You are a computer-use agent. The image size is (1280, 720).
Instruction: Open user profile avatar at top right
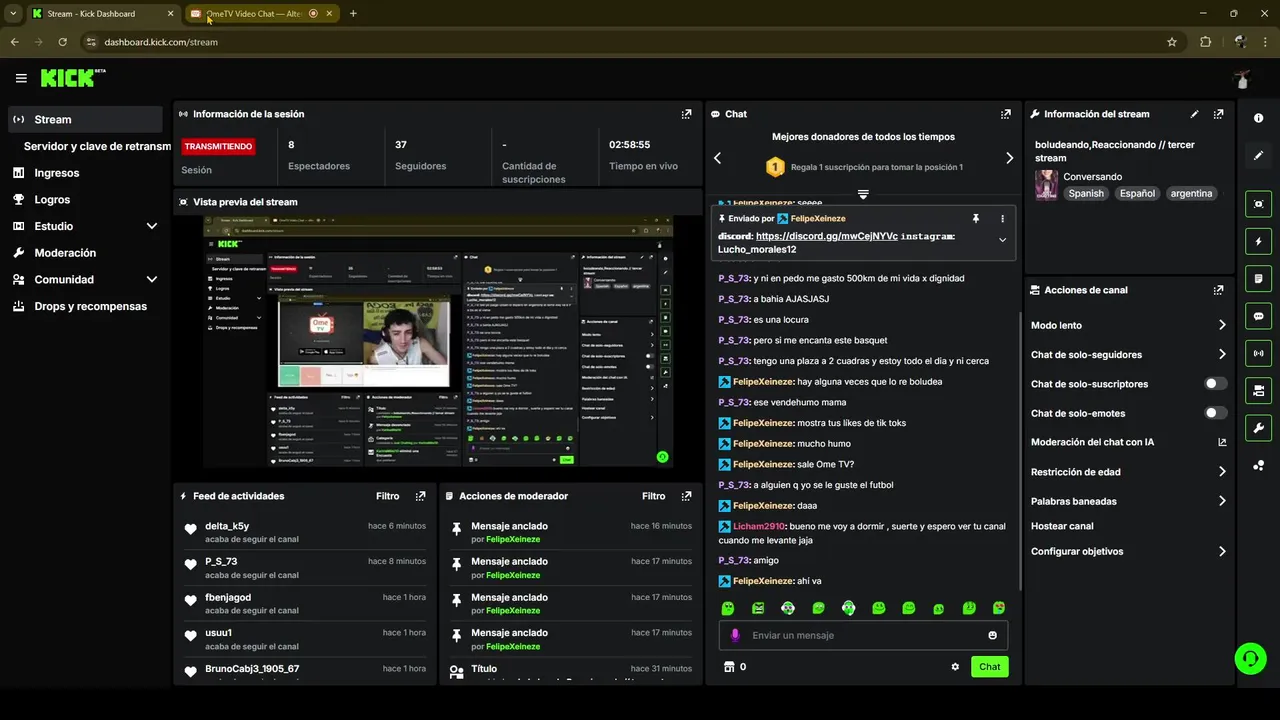tap(1243, 79)
